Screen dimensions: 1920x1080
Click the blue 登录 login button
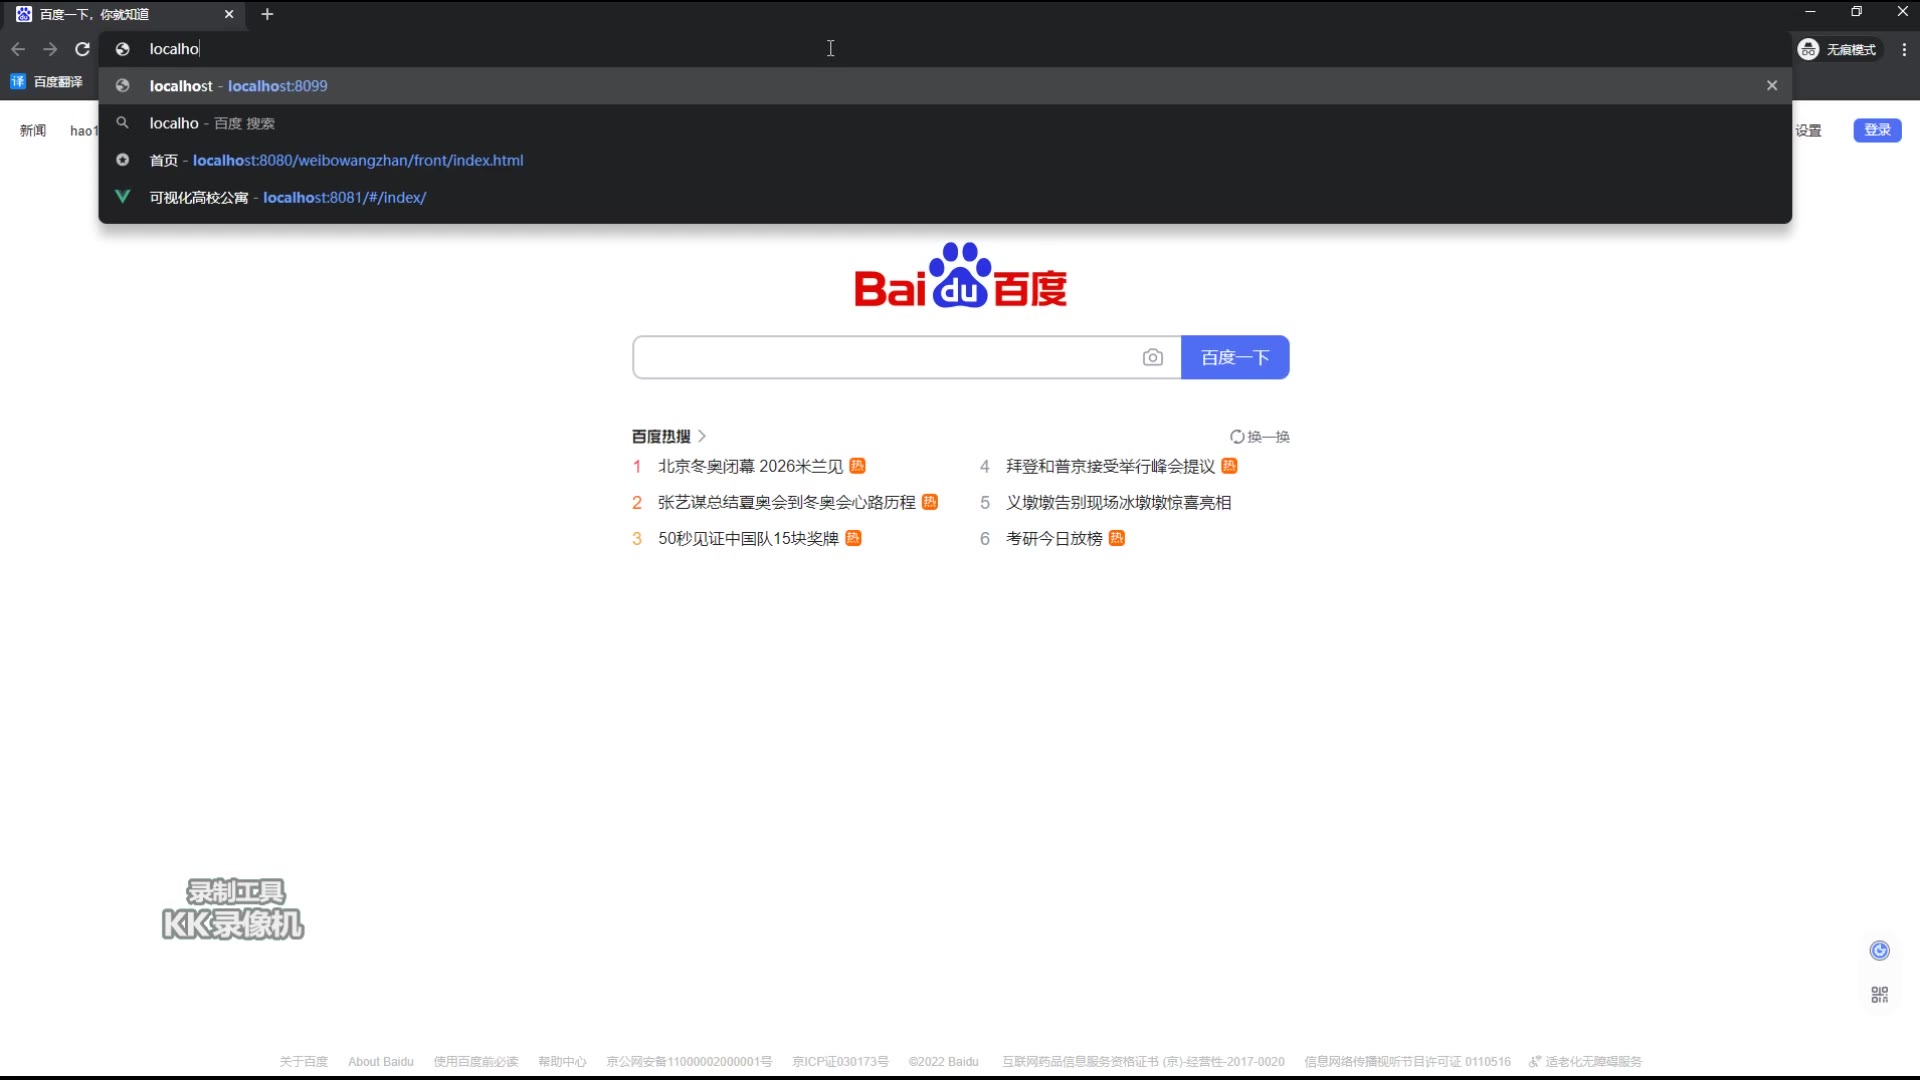point(1877,130)
